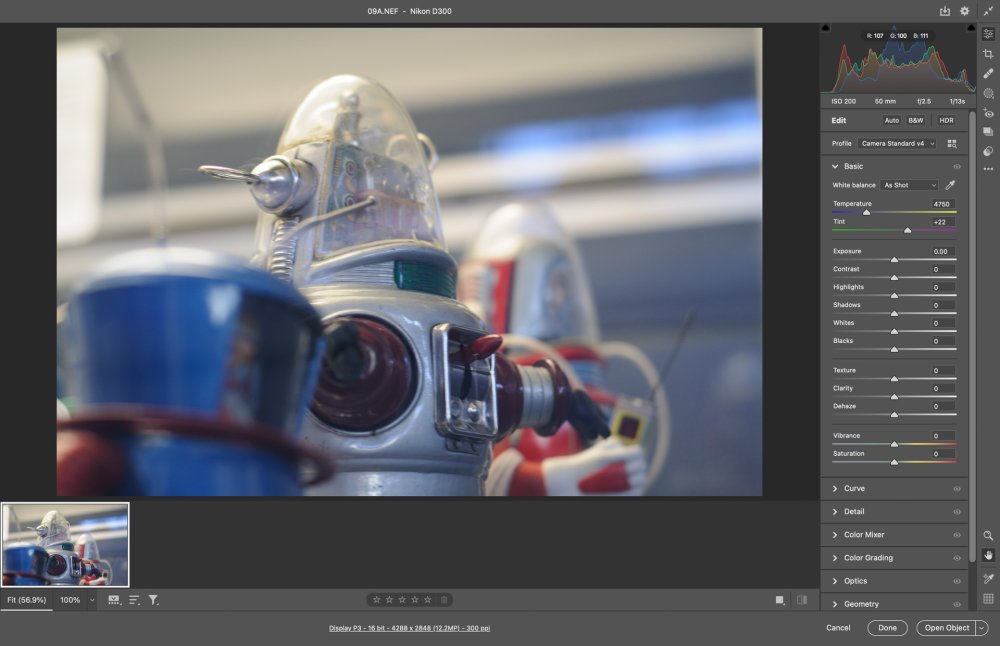The image size is (1000, 646).
Task: Click the Auto edit button
Action: (x=891, y=120)
